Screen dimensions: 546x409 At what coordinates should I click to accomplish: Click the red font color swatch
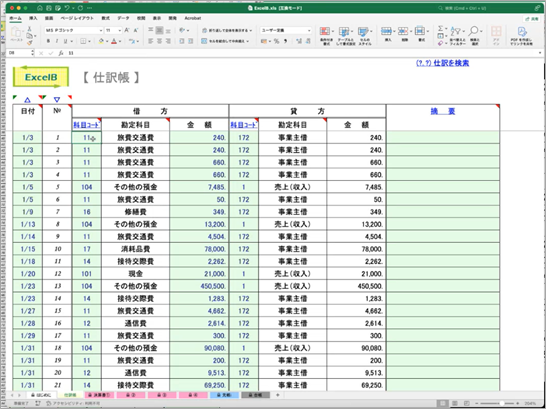point(114,41)
